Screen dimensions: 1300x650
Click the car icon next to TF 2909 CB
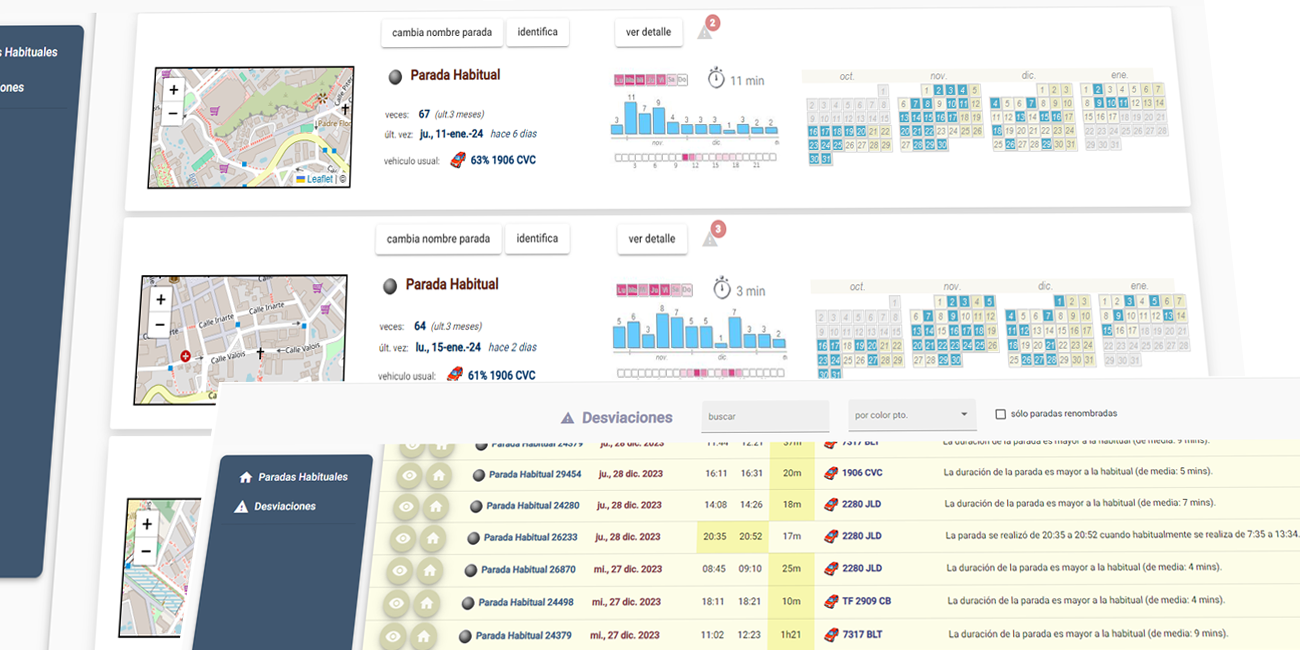pos(832,601)
